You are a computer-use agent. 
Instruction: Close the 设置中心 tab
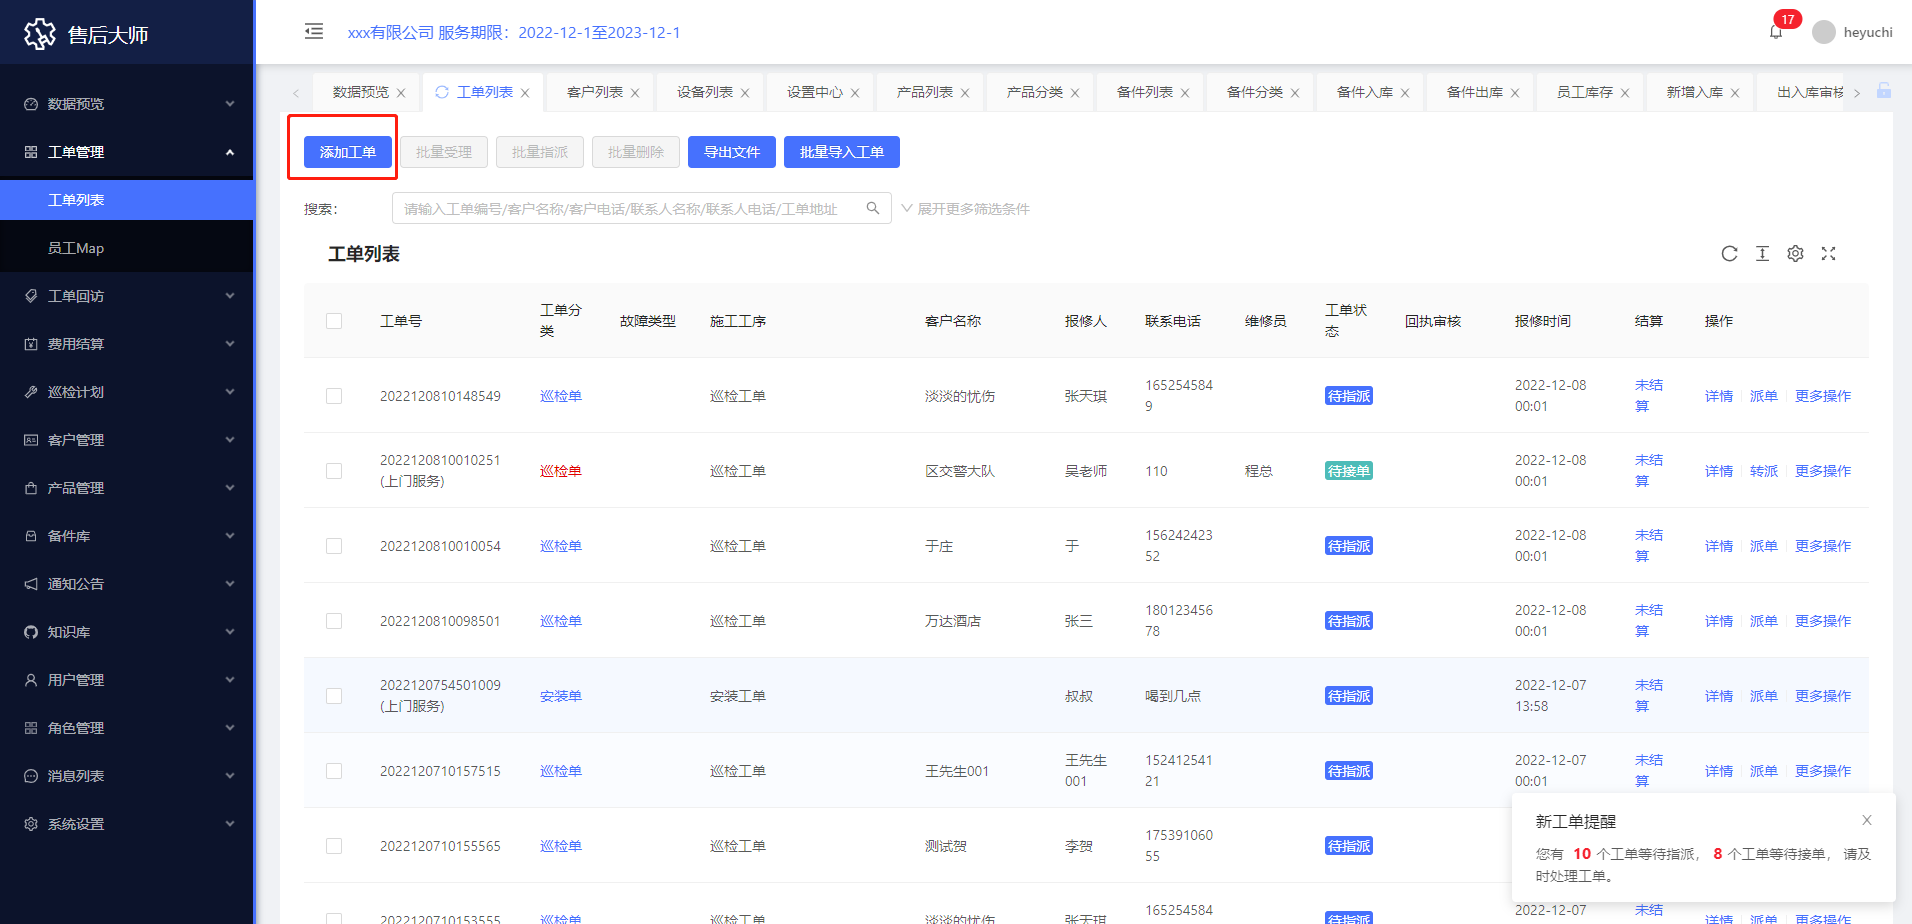point(855,93)
